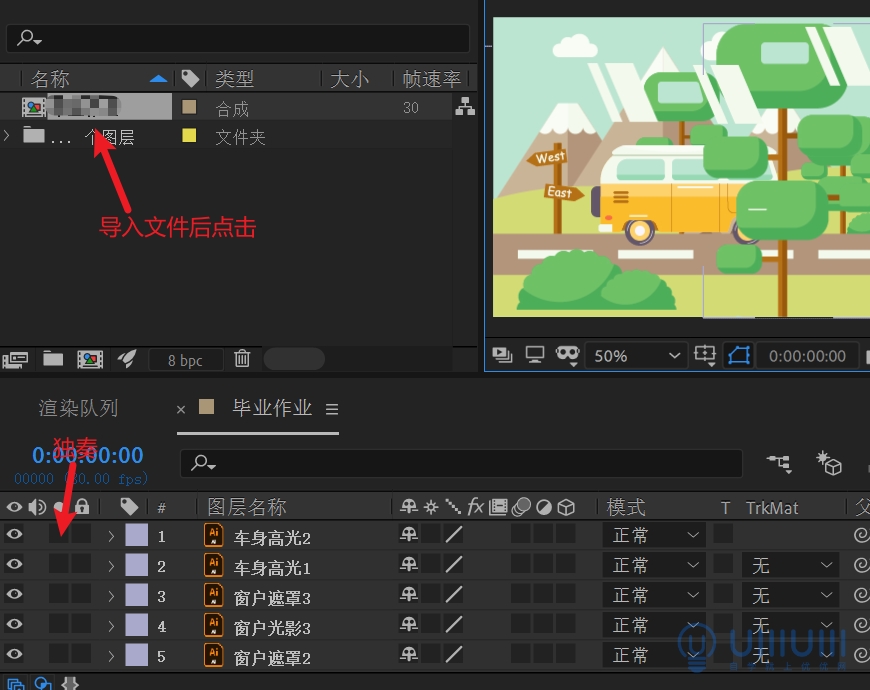
Task: Solo layer 车身高光2
Action: pos(59,534)
